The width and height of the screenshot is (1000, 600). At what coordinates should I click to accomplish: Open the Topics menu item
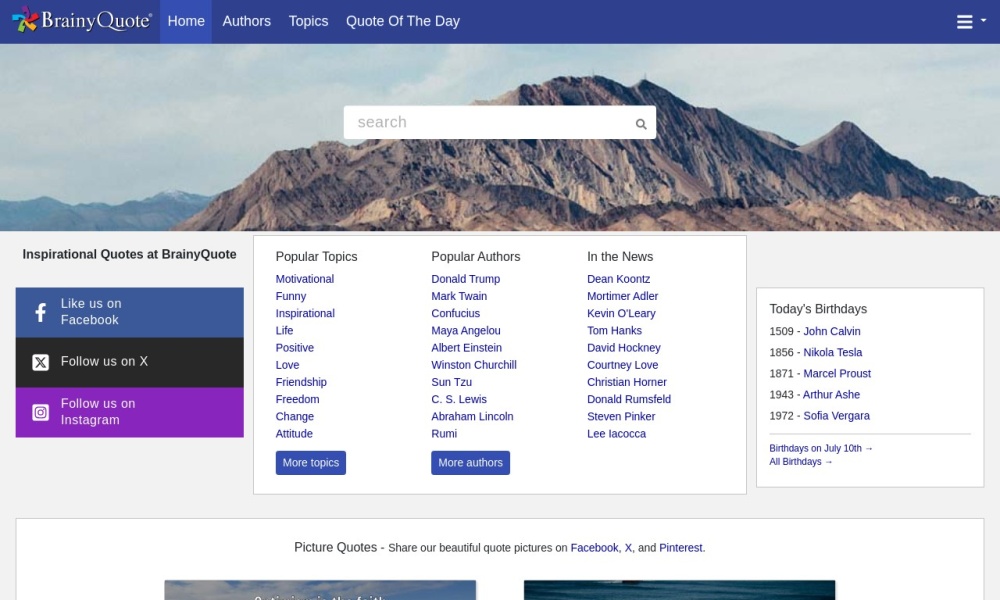tap(309, 21)
